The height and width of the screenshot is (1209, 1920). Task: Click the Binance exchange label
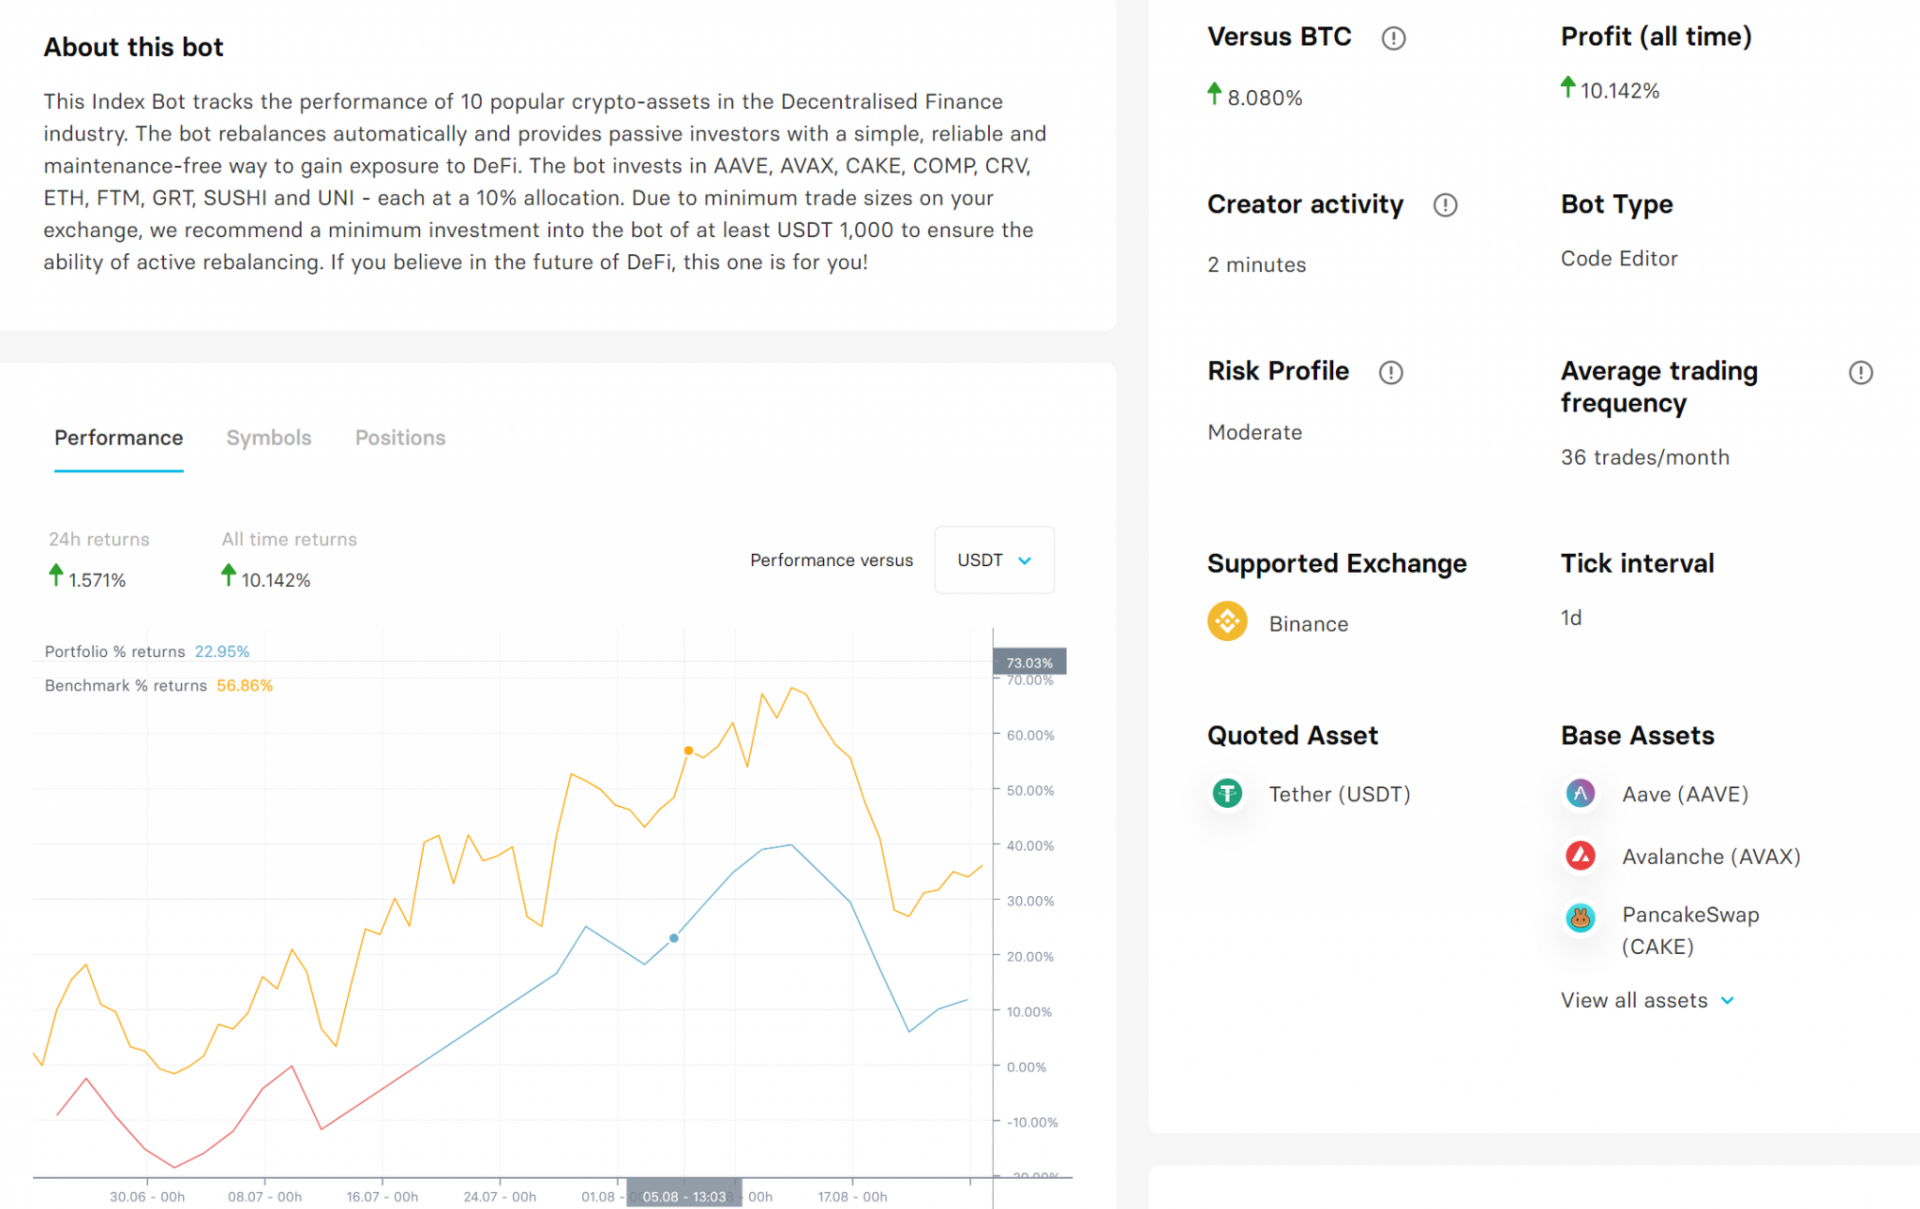(1308, 624)
